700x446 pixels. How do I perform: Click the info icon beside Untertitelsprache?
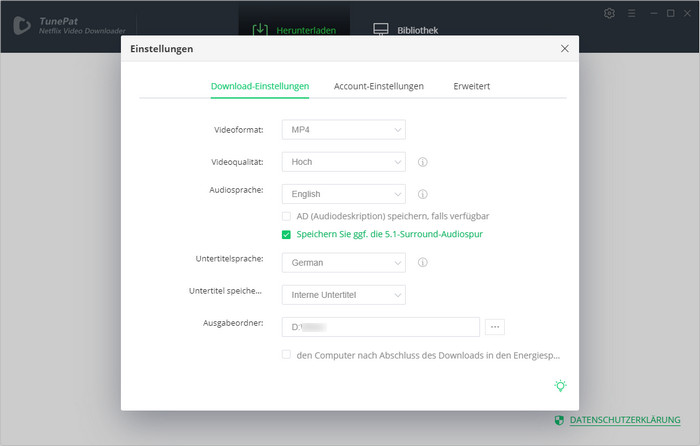[x=423, y=263]
